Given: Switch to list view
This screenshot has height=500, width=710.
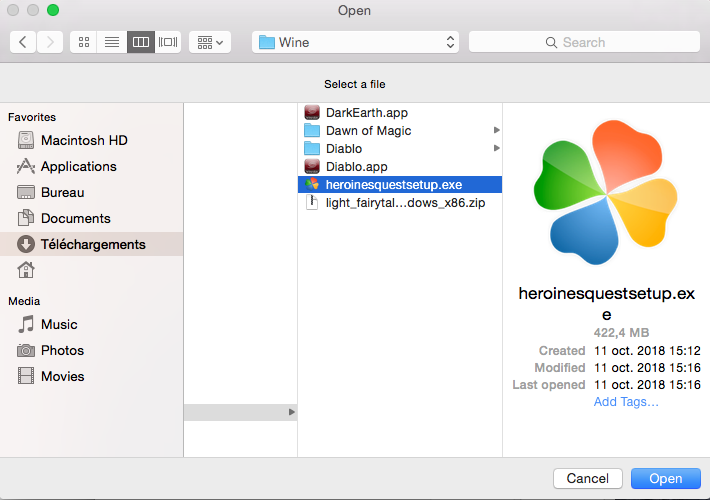Looking at the screenshot, I should 112,42.
